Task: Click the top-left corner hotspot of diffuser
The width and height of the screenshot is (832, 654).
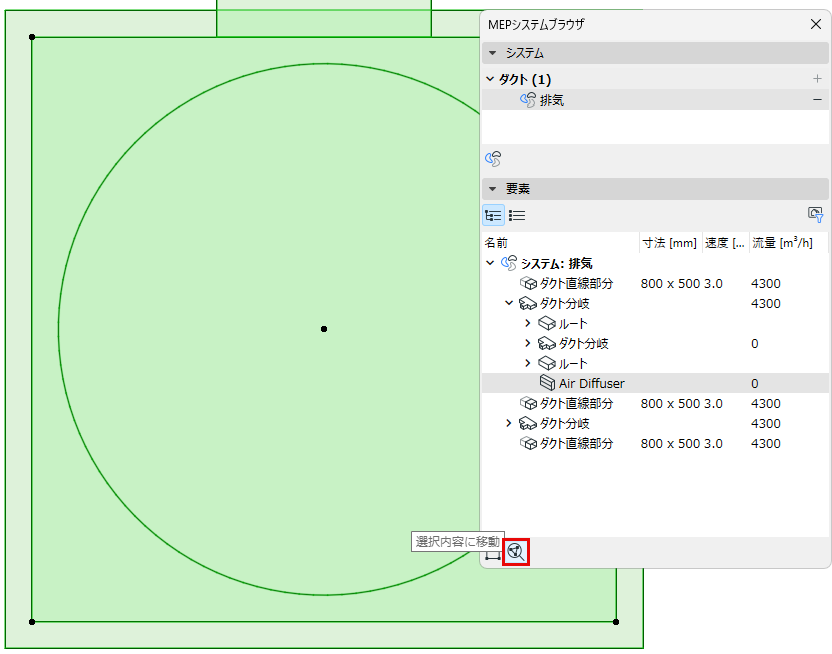Action: [32, 37]
